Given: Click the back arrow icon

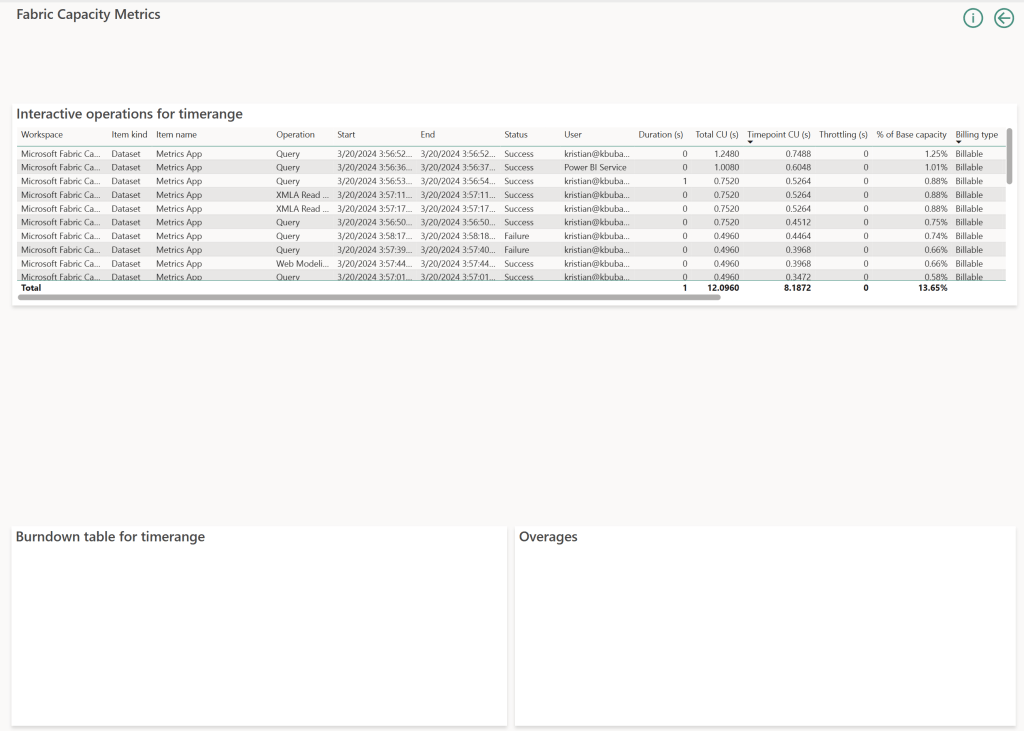Looking at the screenshot, I should 1004,18.
